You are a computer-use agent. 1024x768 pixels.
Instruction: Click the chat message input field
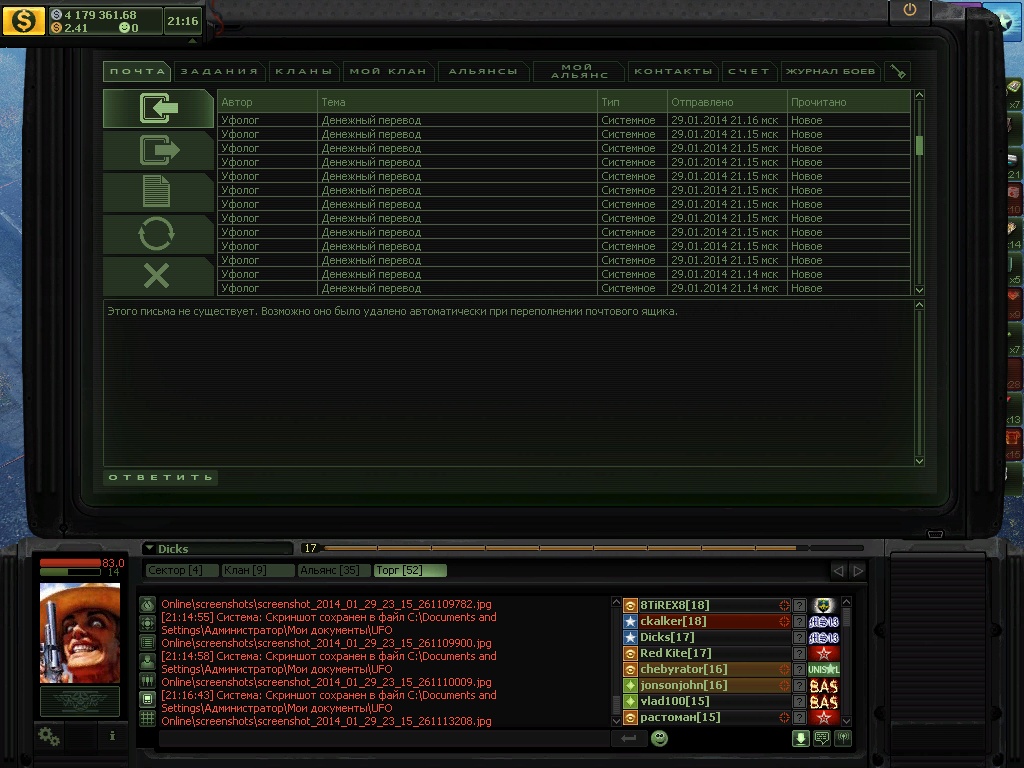pos(383,738)
